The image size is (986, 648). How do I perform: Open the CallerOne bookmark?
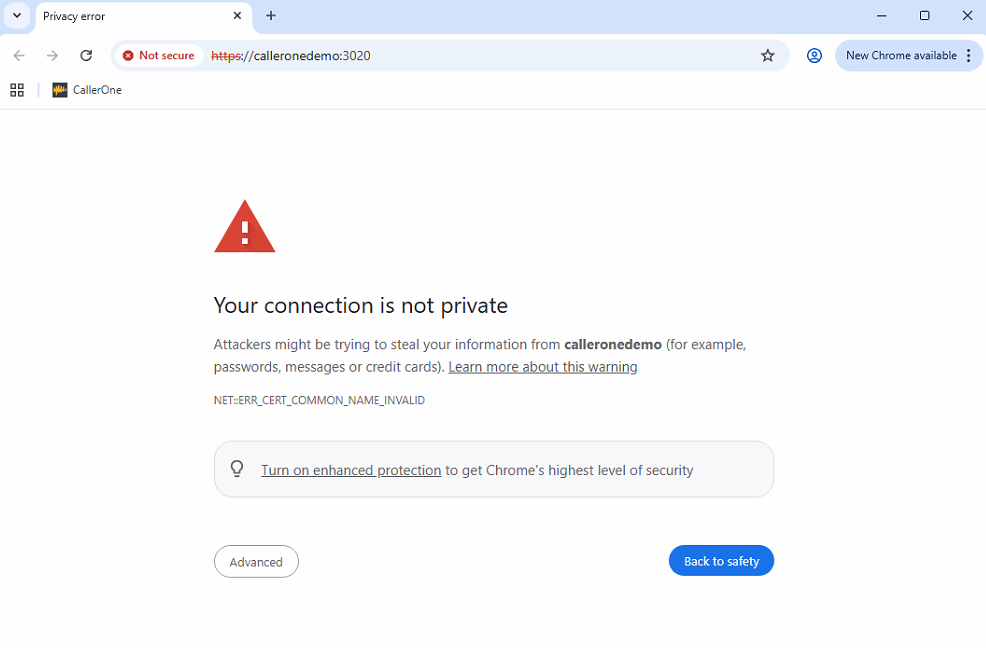tap(87, 90)
